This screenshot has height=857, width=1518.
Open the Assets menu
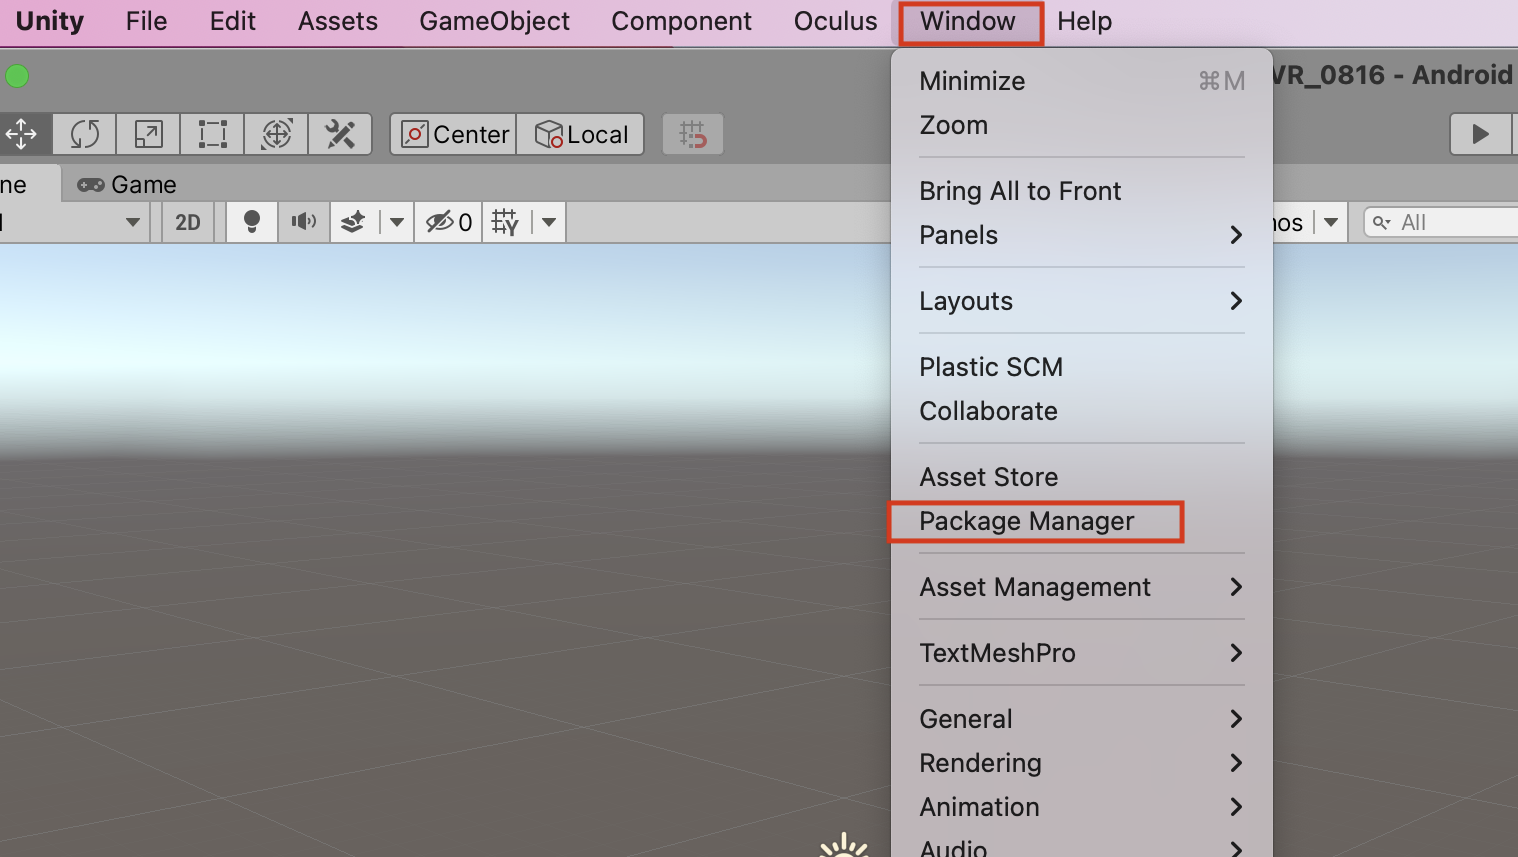pos(337,21)
